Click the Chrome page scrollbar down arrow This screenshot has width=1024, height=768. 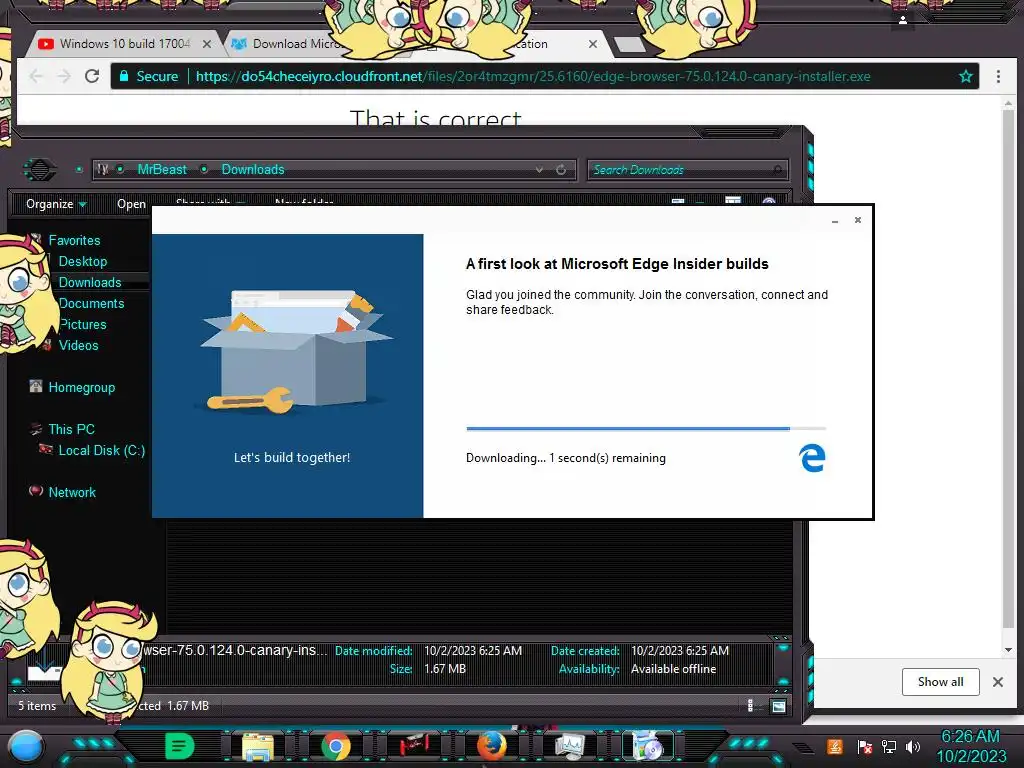point(1008,650)
